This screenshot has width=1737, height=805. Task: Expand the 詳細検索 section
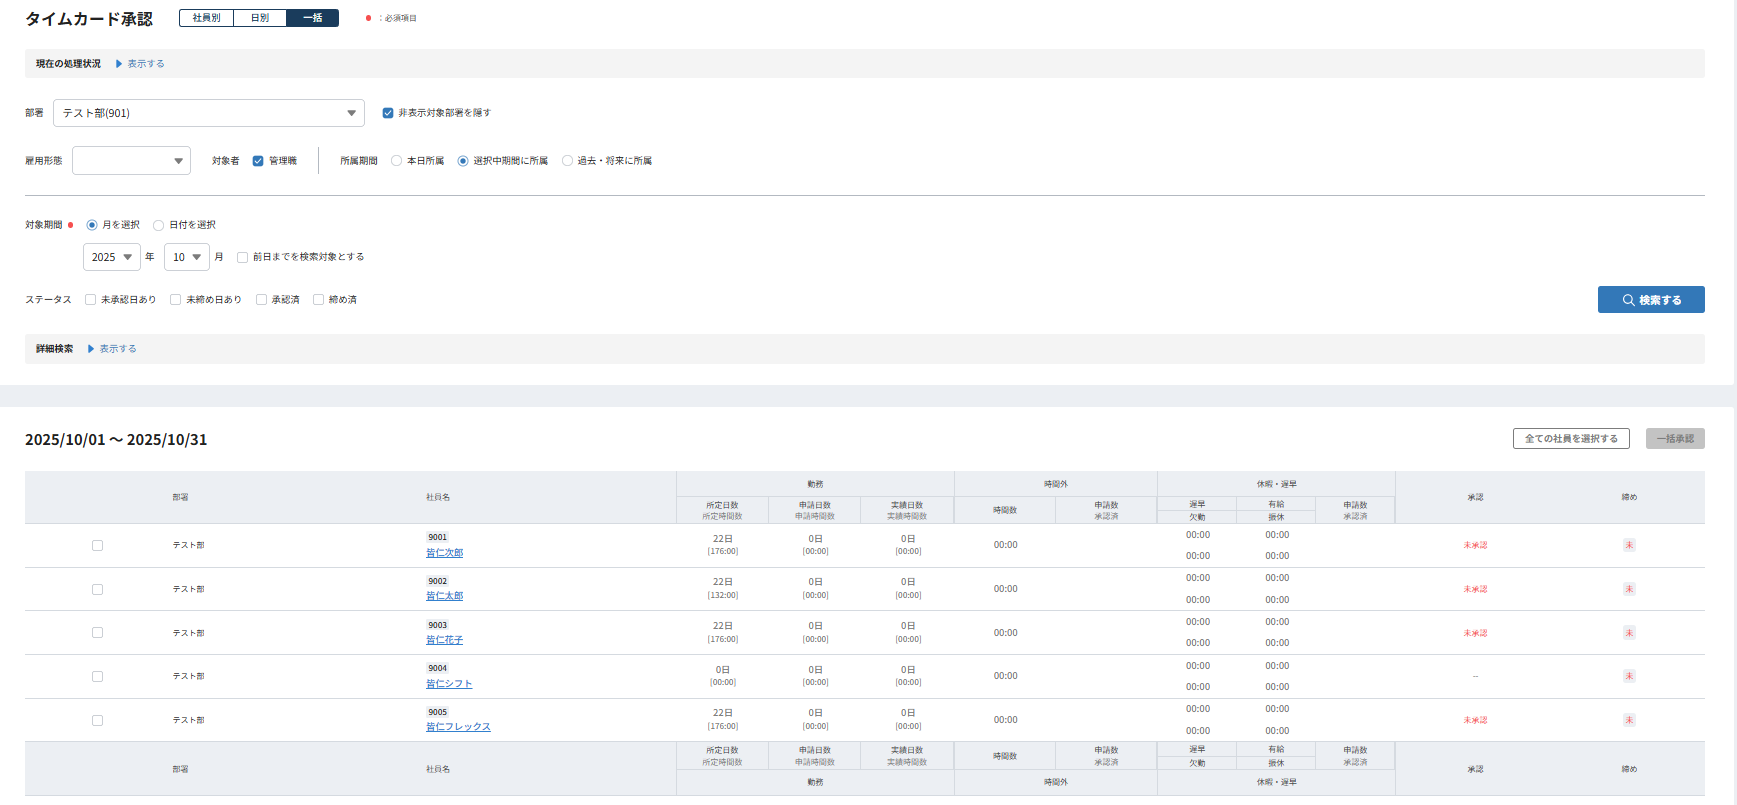112,349
